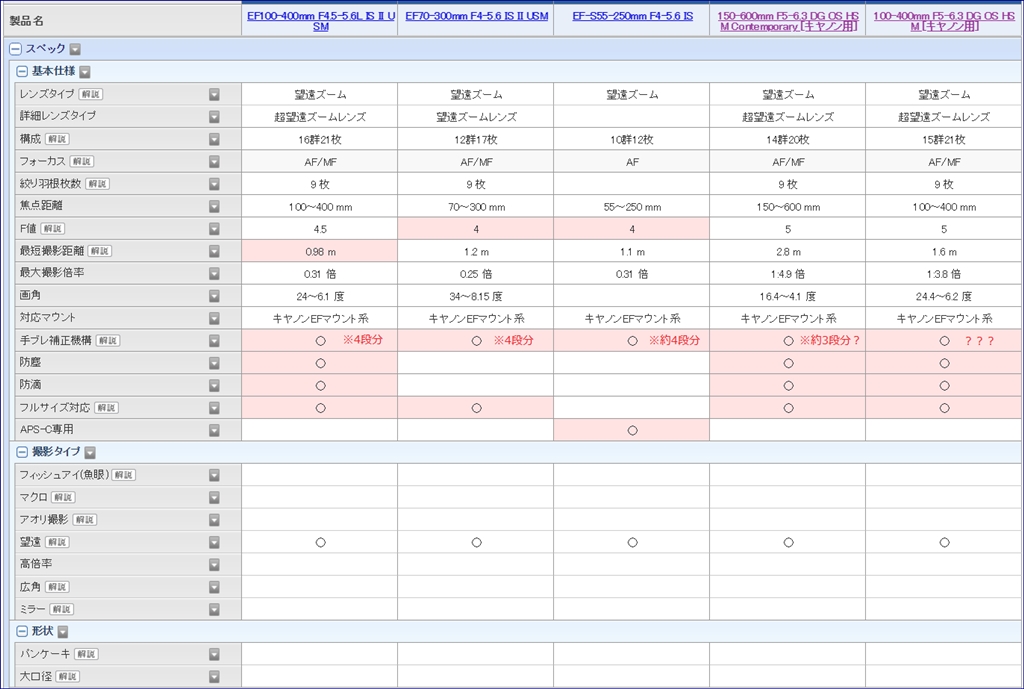Image resolution: width=1024 pixels, height=689 pixels.
Task: Collapse the 形状 section
Action: [x=22, y=632]
